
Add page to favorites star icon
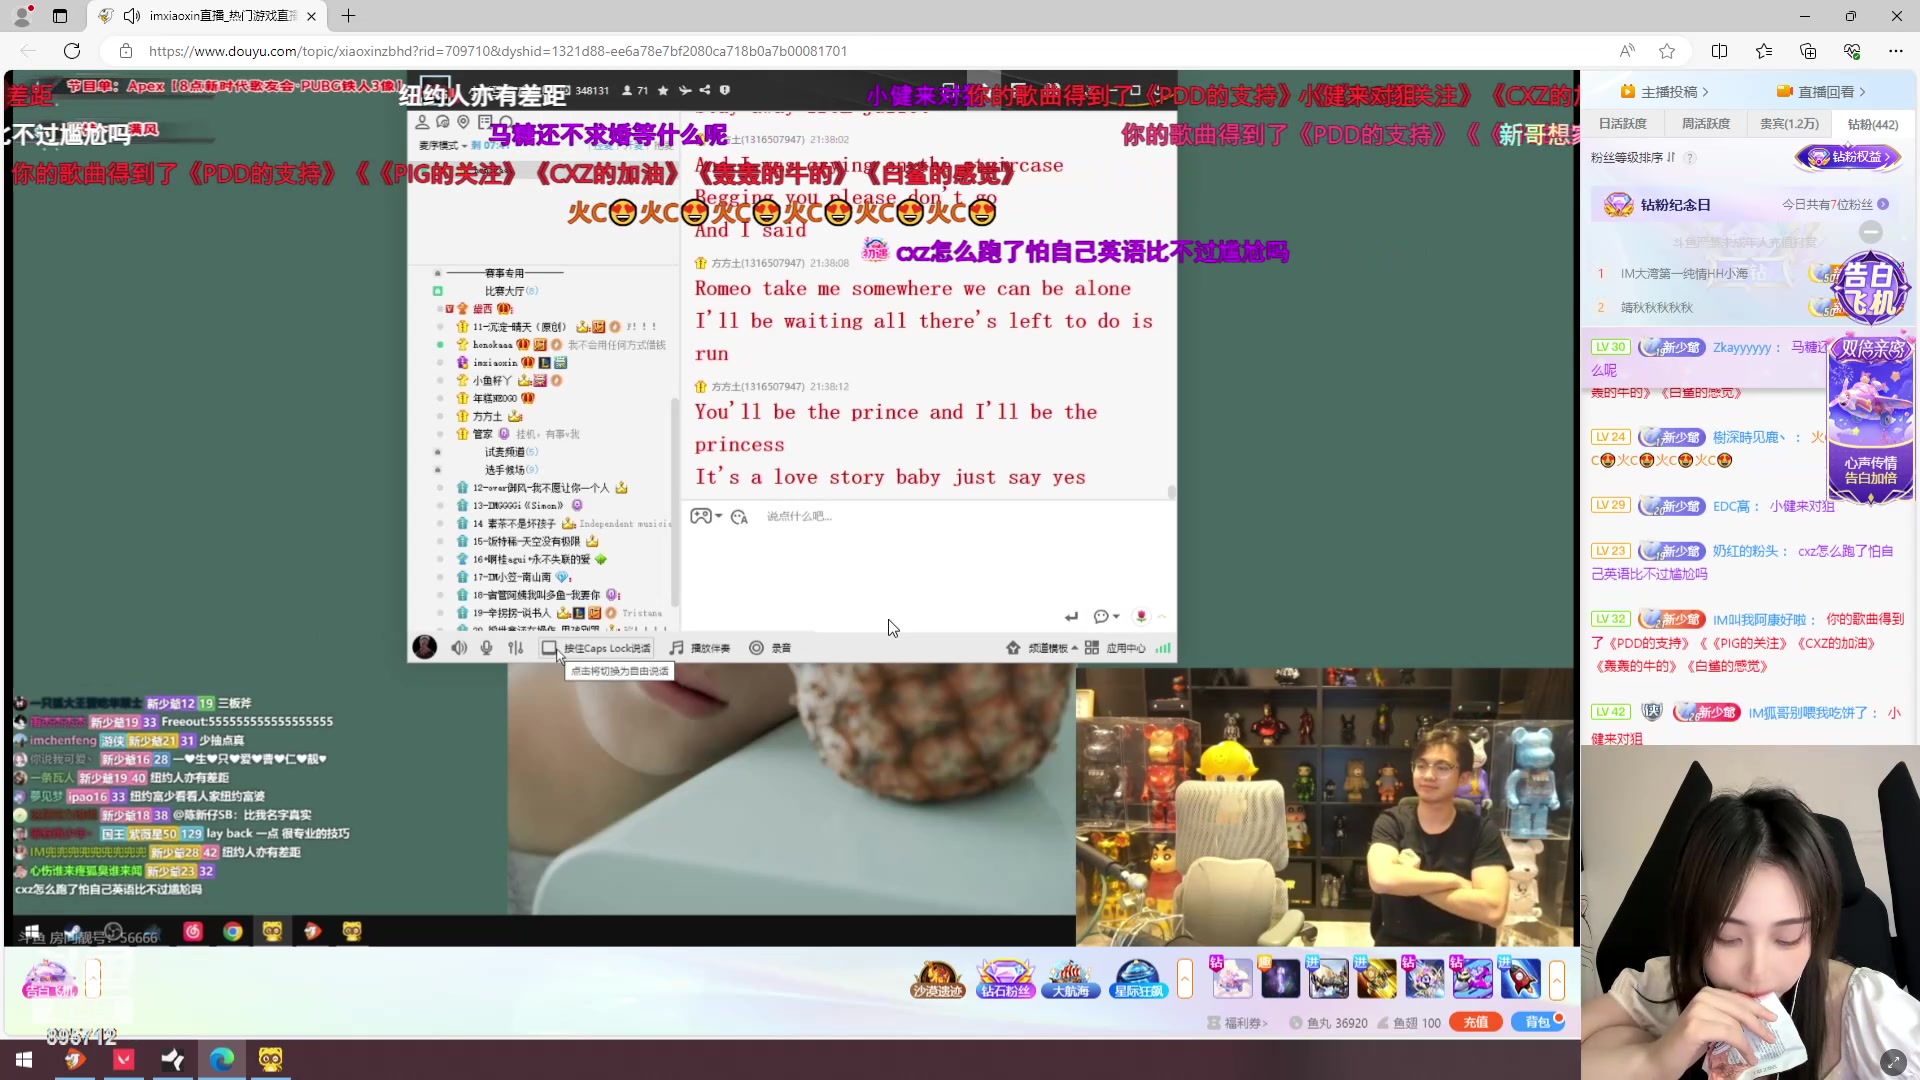(x=1666, y=51)
